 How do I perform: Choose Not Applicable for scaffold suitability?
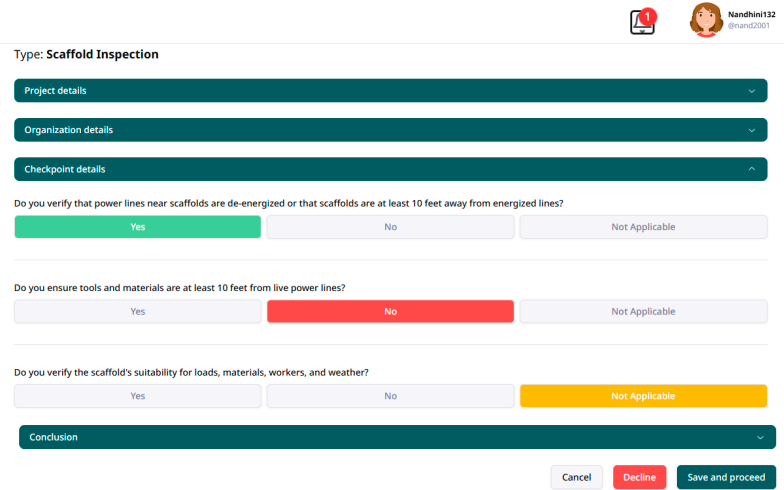point(643,396)
